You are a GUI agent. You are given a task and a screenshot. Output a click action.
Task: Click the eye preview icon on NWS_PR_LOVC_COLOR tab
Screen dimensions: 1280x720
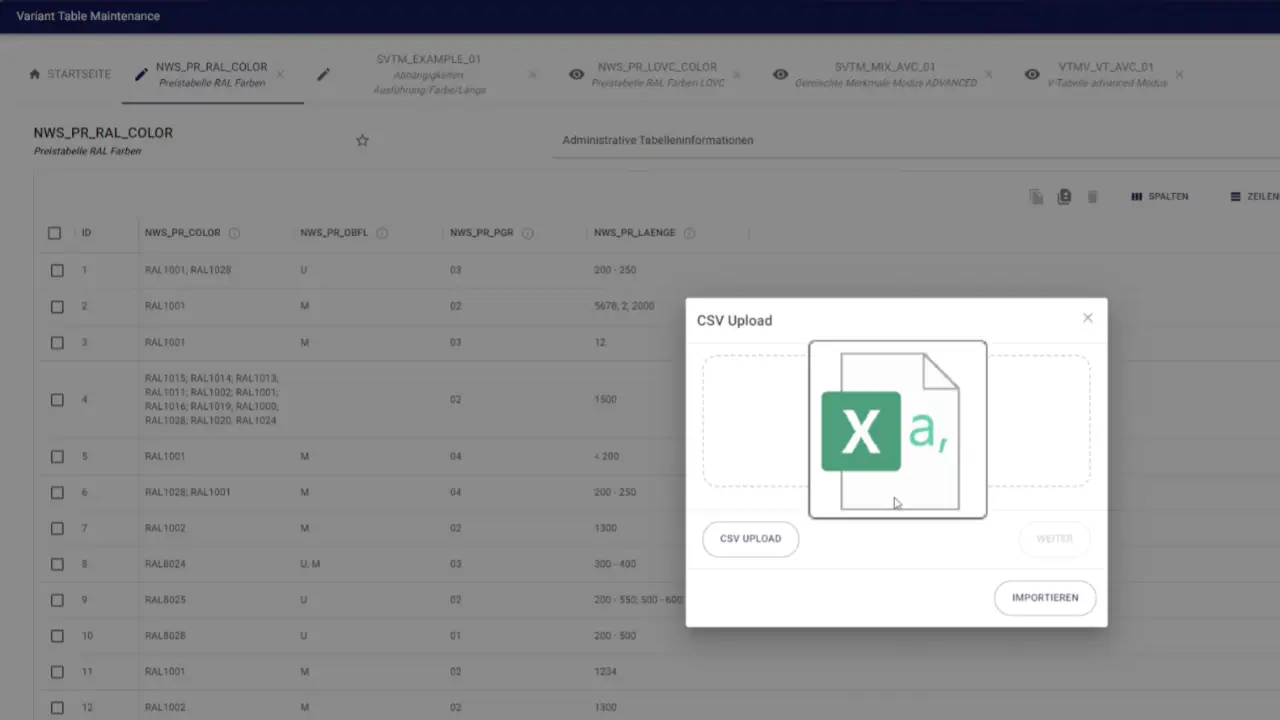coord(576,74)
